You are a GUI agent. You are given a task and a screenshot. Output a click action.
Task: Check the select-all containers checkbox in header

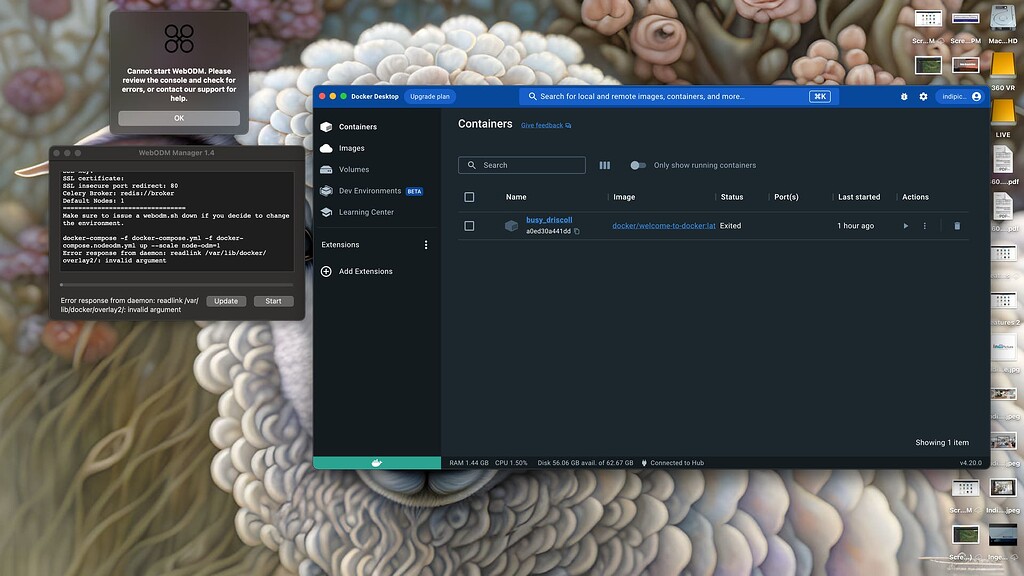tap(469, 197)
